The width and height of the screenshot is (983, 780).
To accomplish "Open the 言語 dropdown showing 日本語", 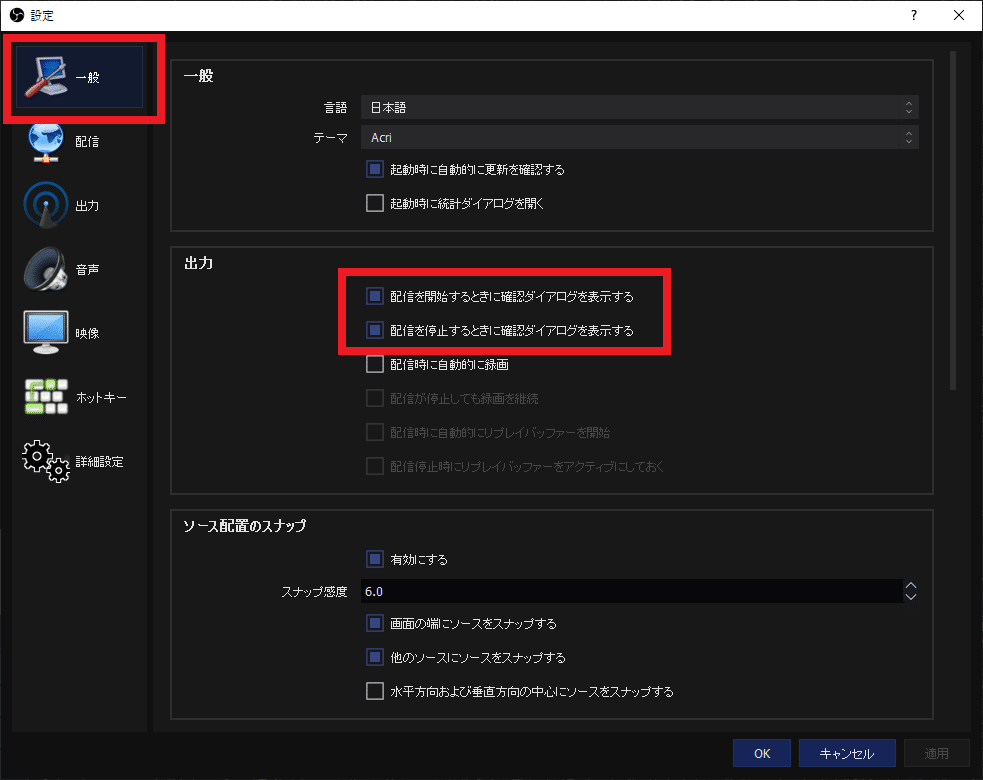I will 639,107.
